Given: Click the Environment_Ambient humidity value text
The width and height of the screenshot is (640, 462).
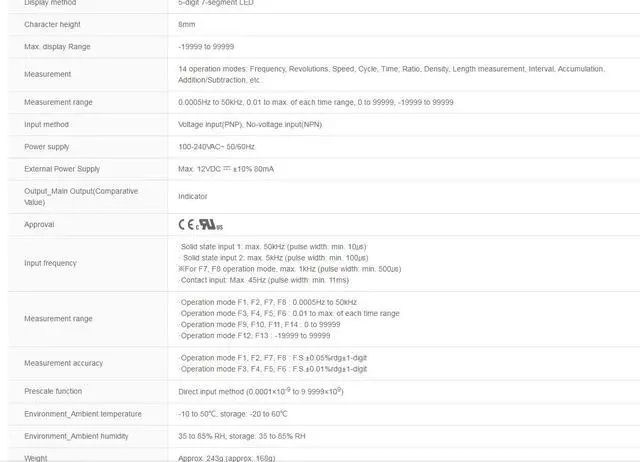Looking at the screenshot, I should tap(242, 436).
